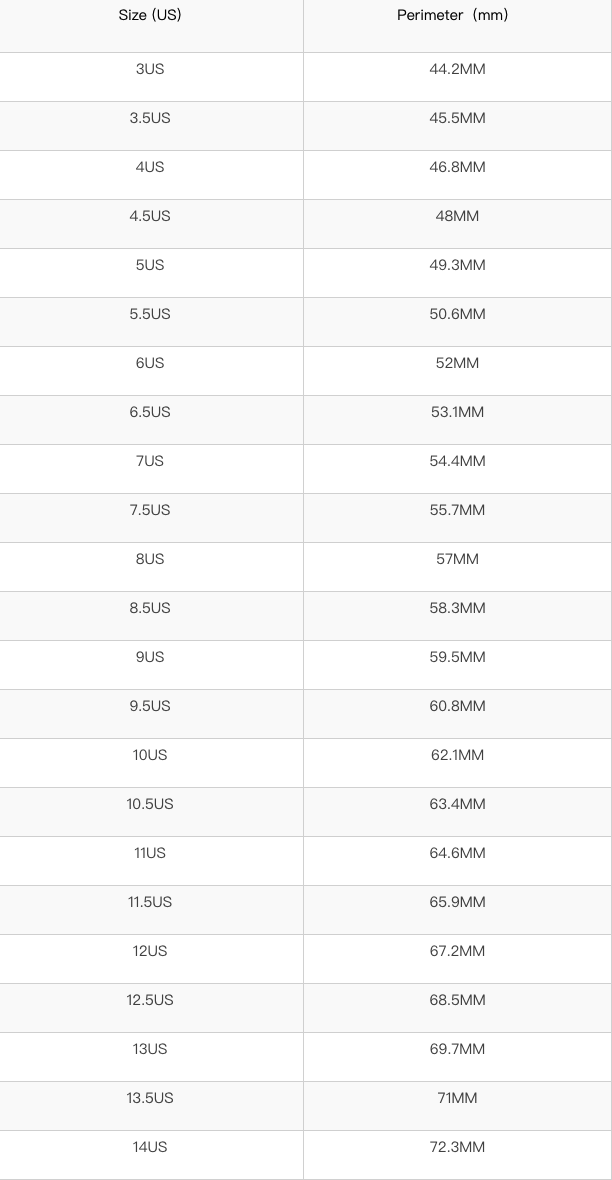612x1180 pixels.
Task: Select the 10.5US size cell
Action: coord(150,804)
